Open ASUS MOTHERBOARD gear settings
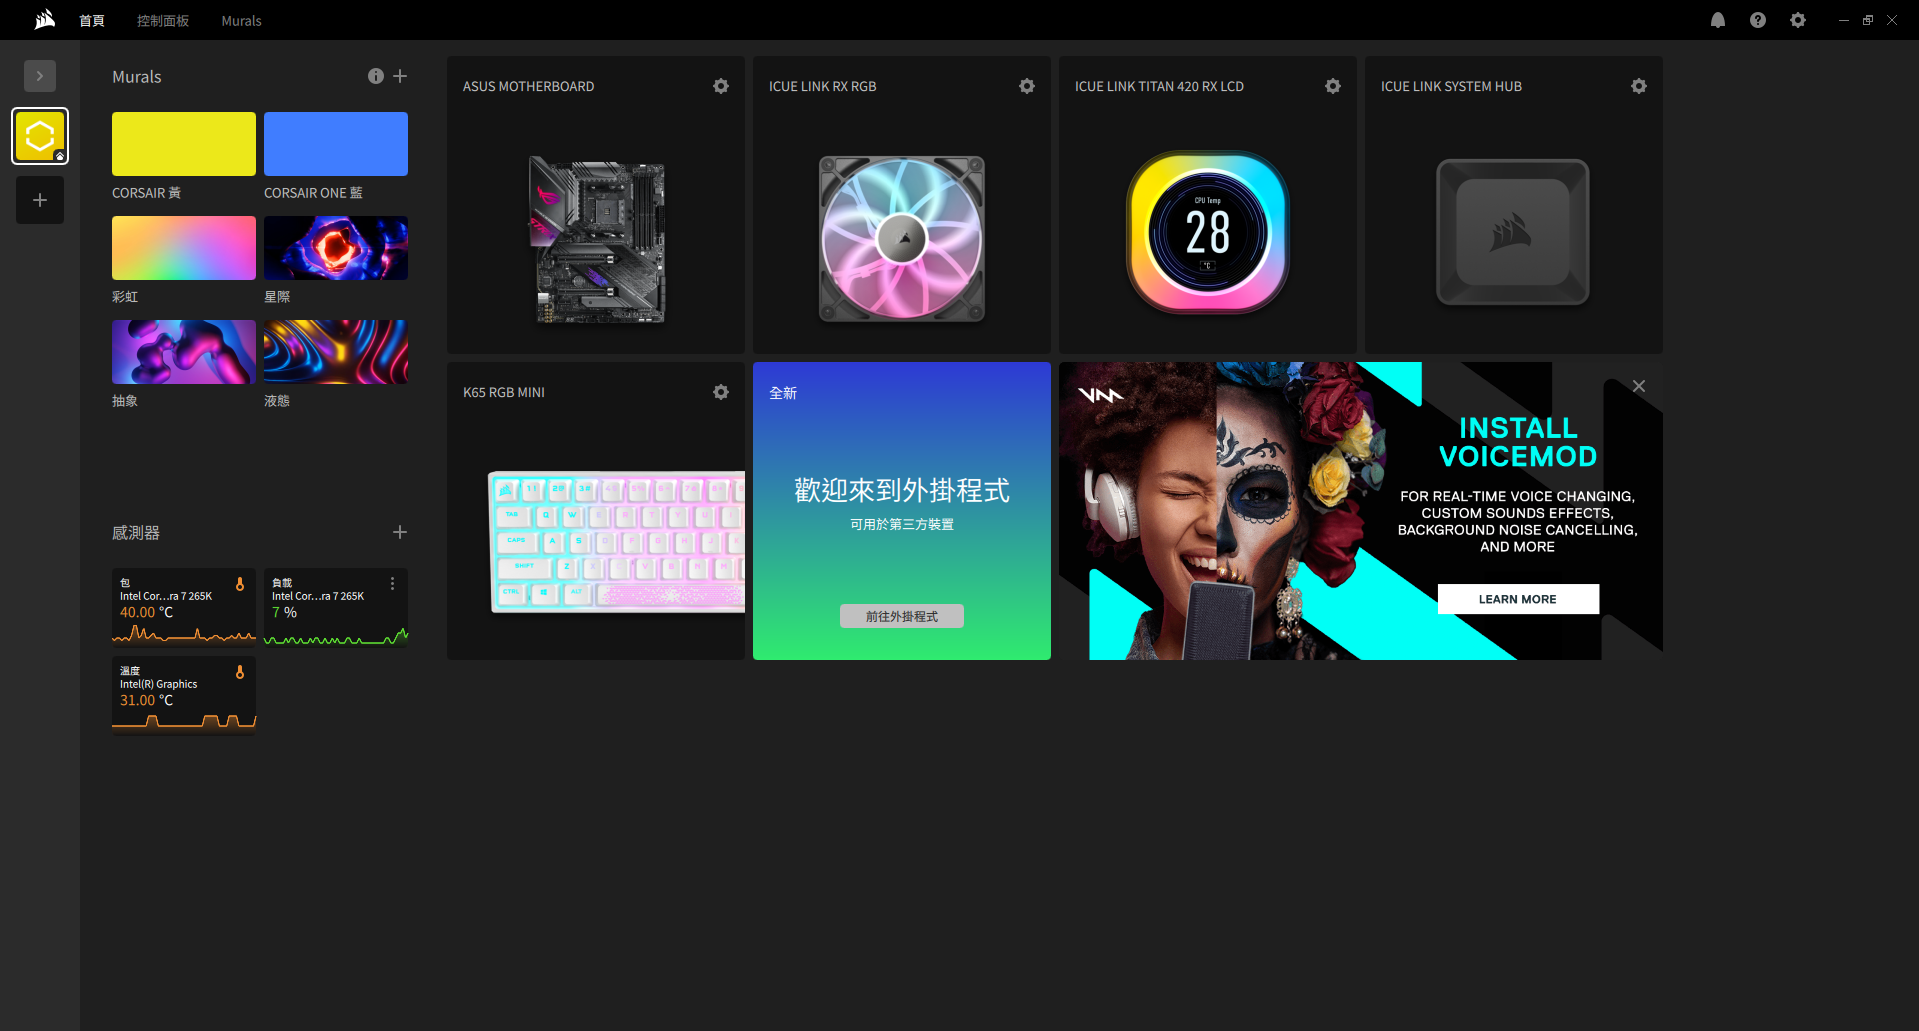 coord(721,86)
